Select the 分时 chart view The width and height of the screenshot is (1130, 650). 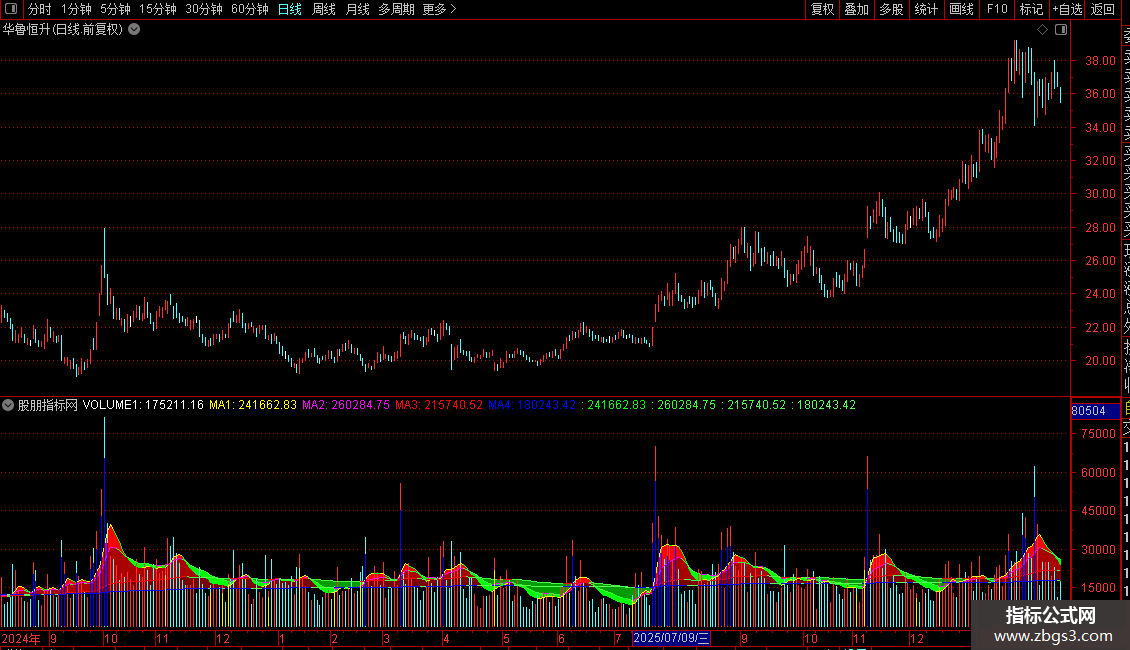(x=40, y=9)
